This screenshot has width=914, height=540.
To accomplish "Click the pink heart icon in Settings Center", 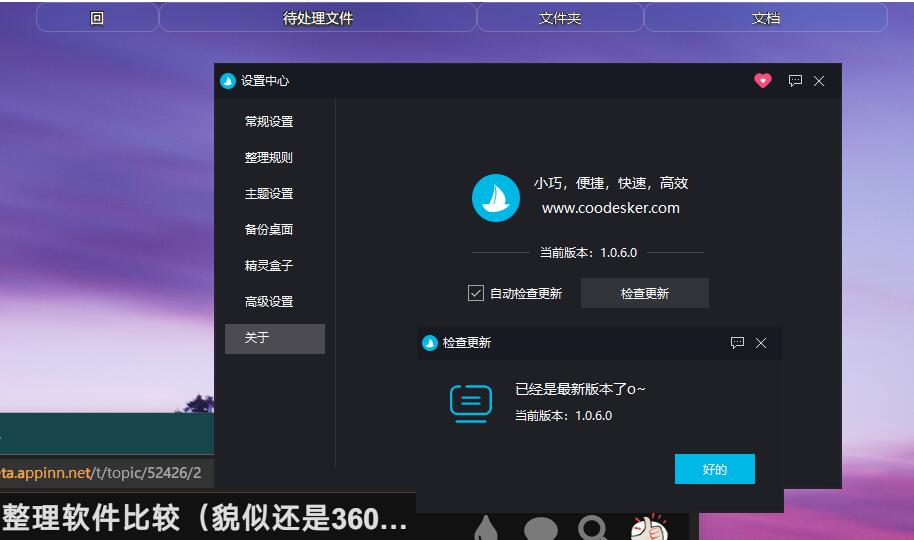I will [763, 81].
